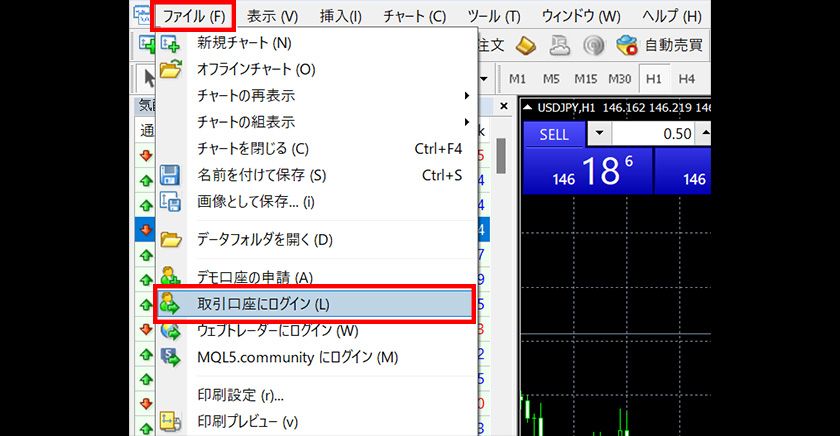
Task: Open the チャート (C) menu
Action: (414, 17)
